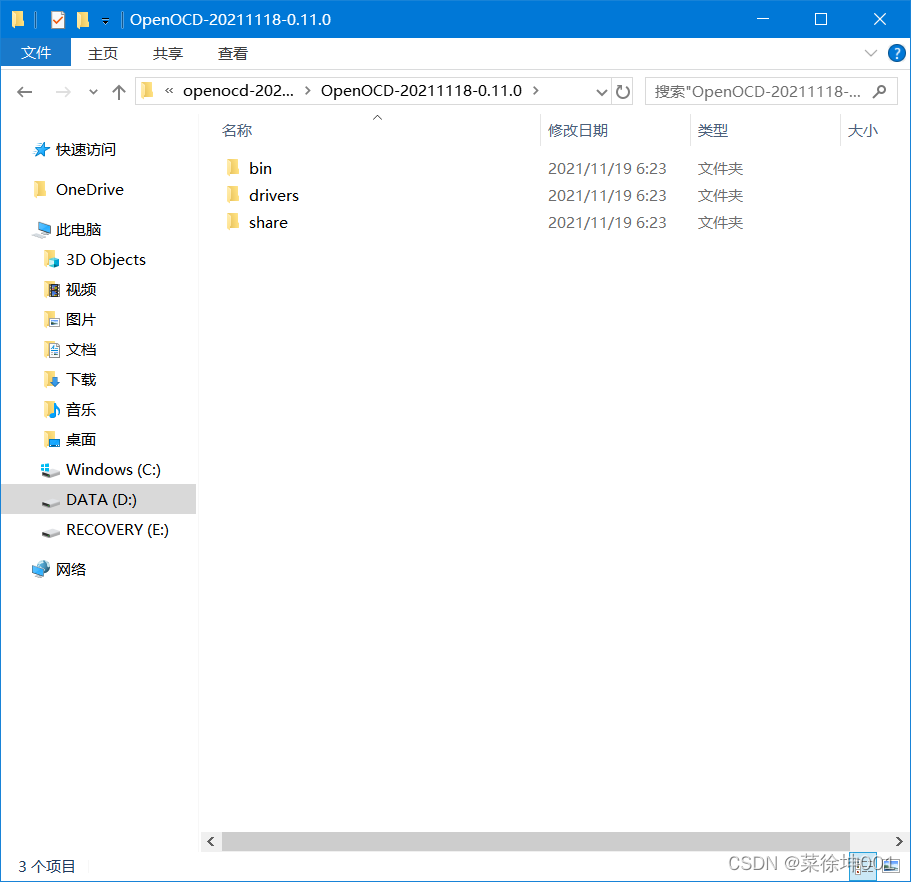Screen dimensions: 911x882
Task: Open the recent locations dropdown
Action: 93,92
